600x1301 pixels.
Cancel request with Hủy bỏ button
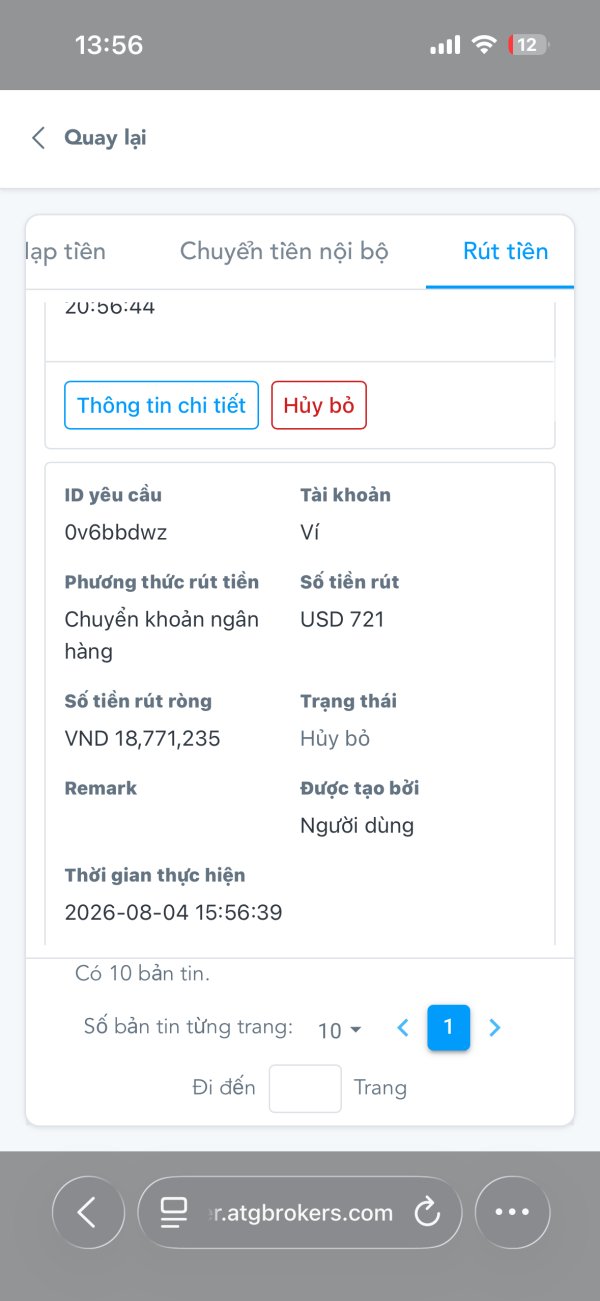(x=319, y=405)
